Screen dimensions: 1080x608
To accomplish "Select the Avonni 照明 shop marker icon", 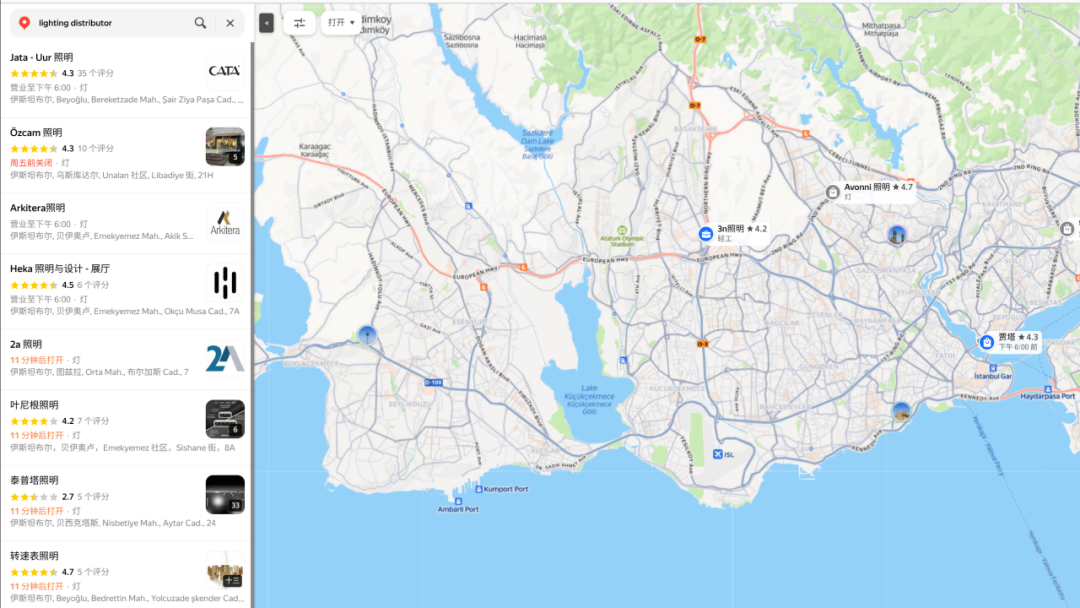I will click(x=833, y=192).
